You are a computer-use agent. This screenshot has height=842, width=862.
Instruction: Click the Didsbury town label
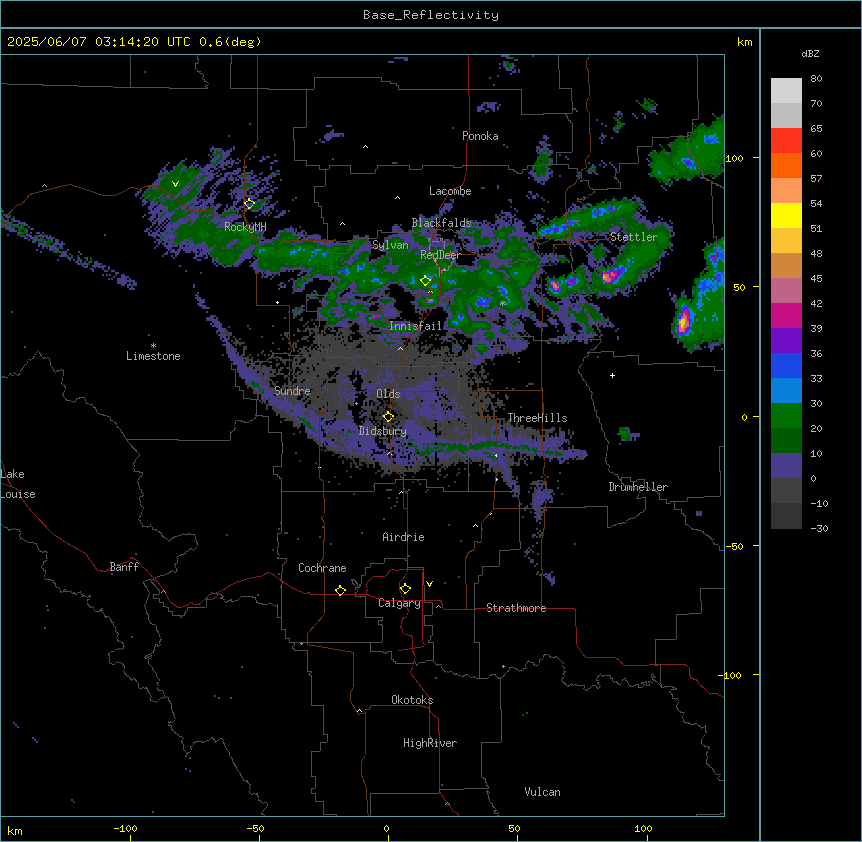[x=382, y=431]
